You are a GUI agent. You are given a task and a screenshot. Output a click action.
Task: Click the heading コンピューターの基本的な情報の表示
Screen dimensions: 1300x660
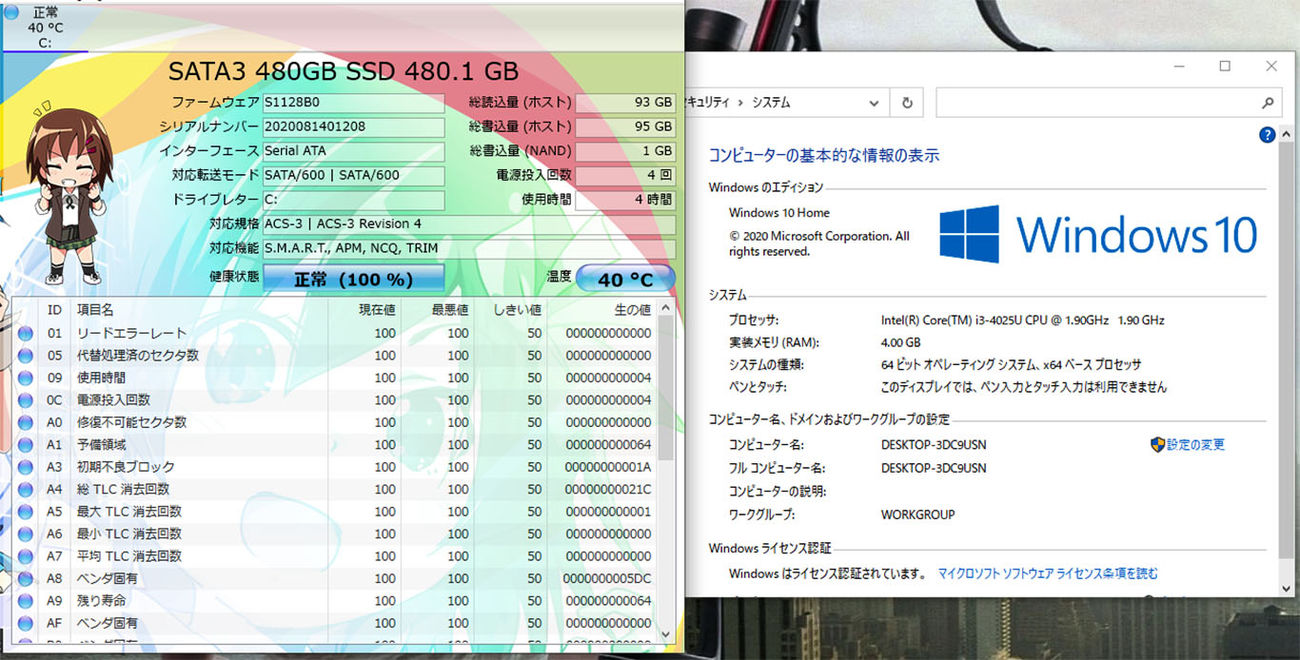pyautogui.click(x=824, y=155)
